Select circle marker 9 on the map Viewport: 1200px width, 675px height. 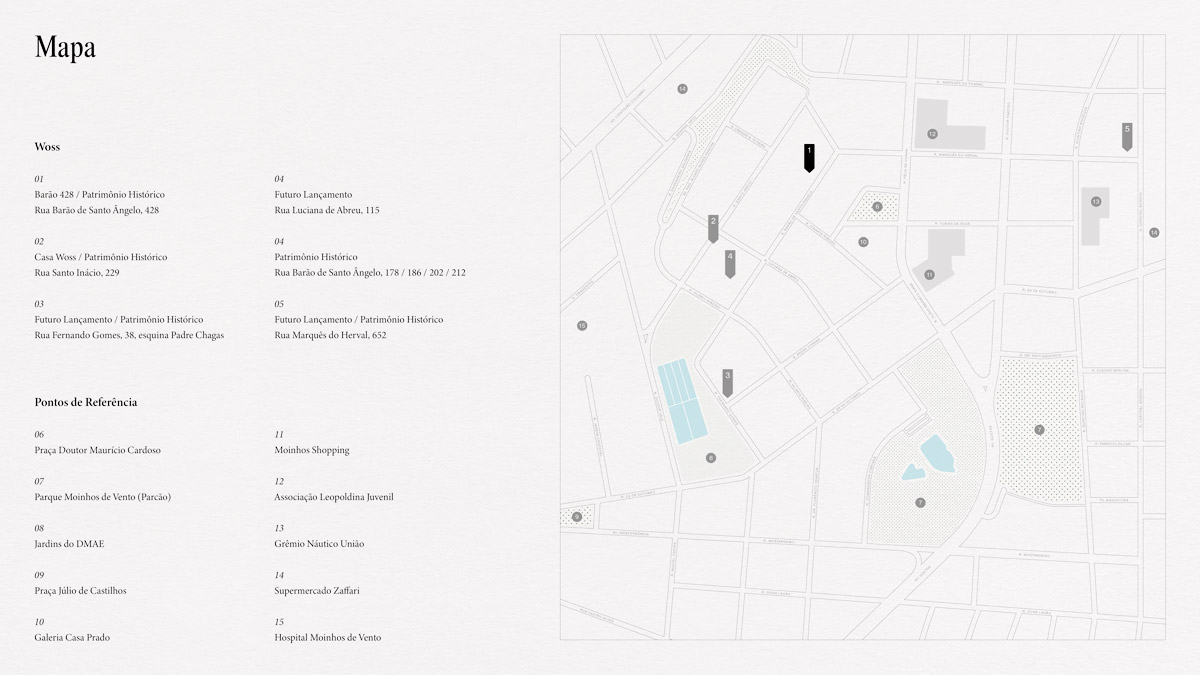[x=577, y=517]
